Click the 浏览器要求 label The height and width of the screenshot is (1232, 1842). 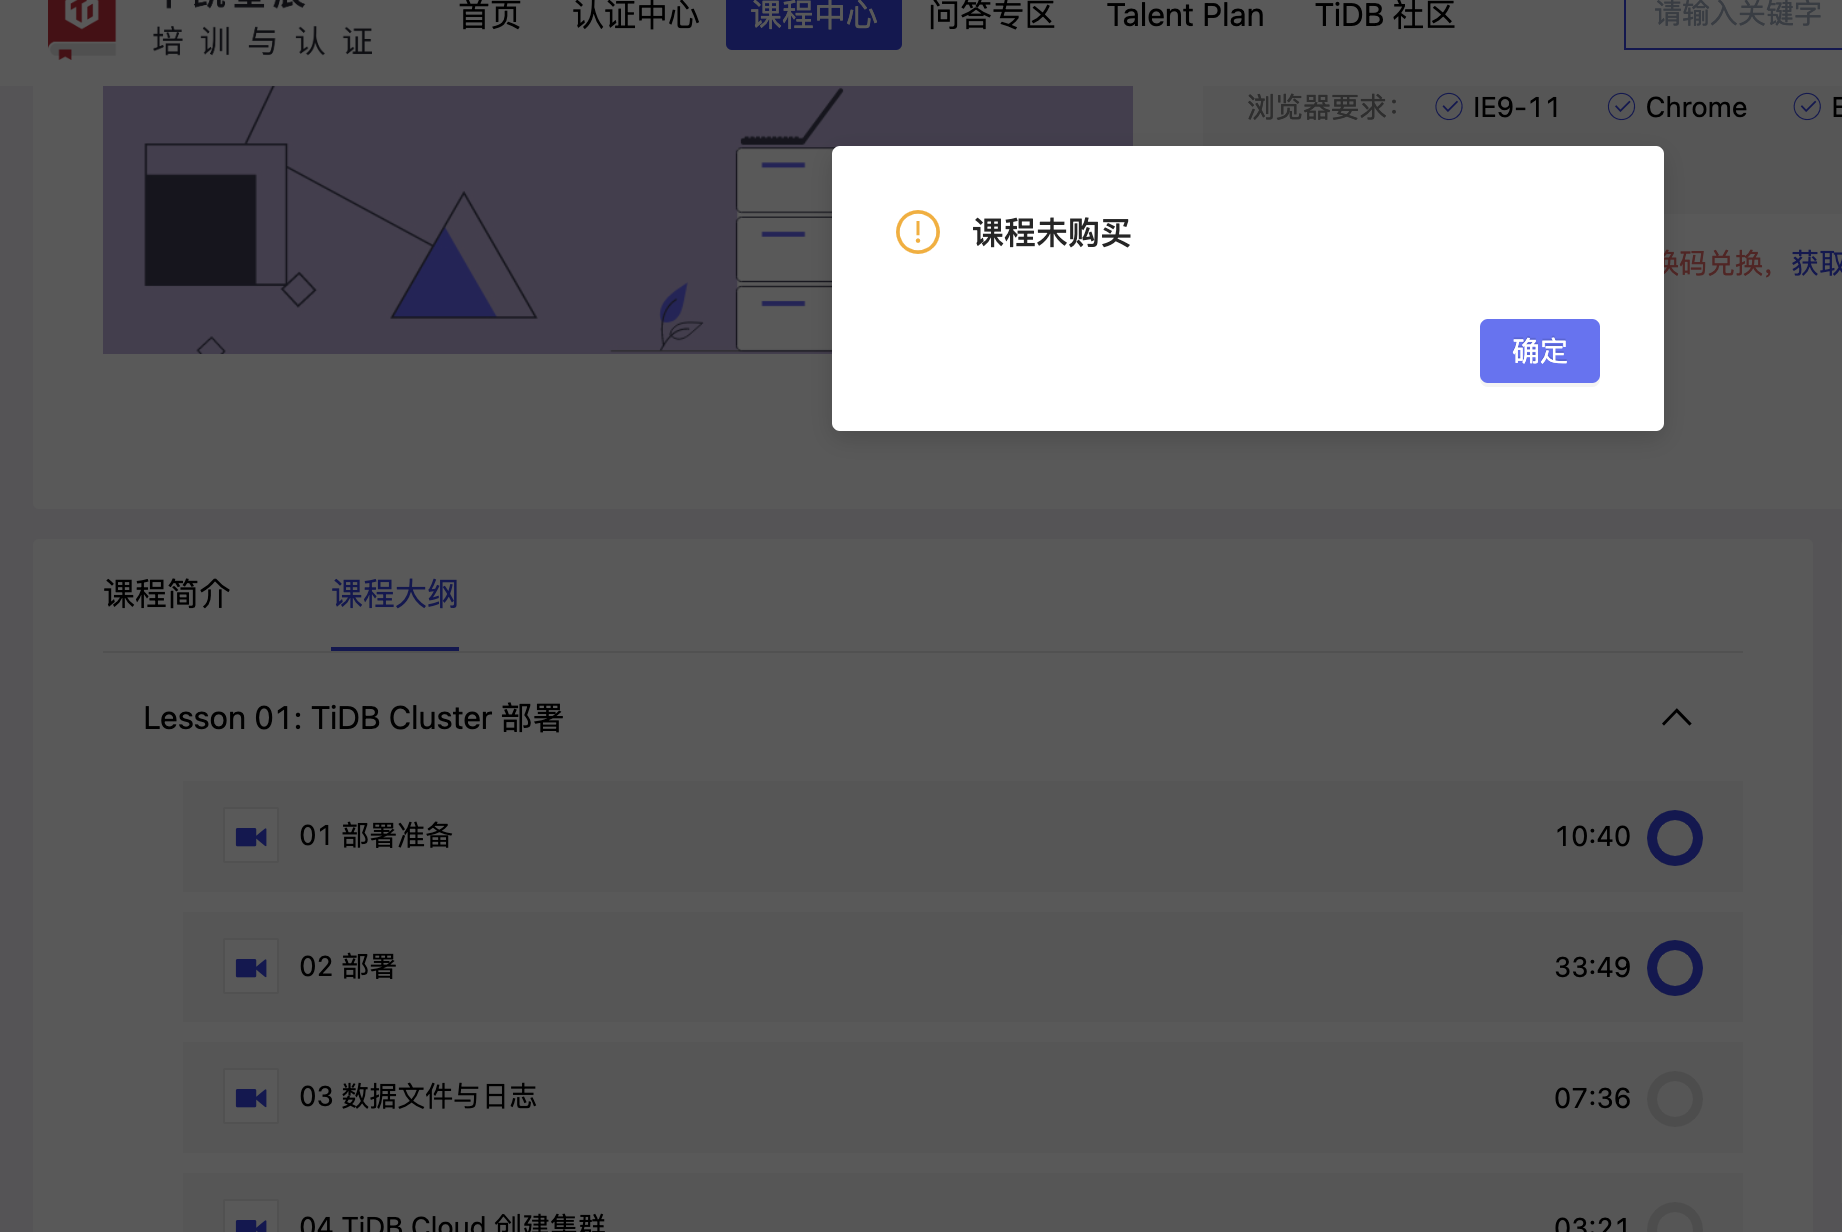1322,107
